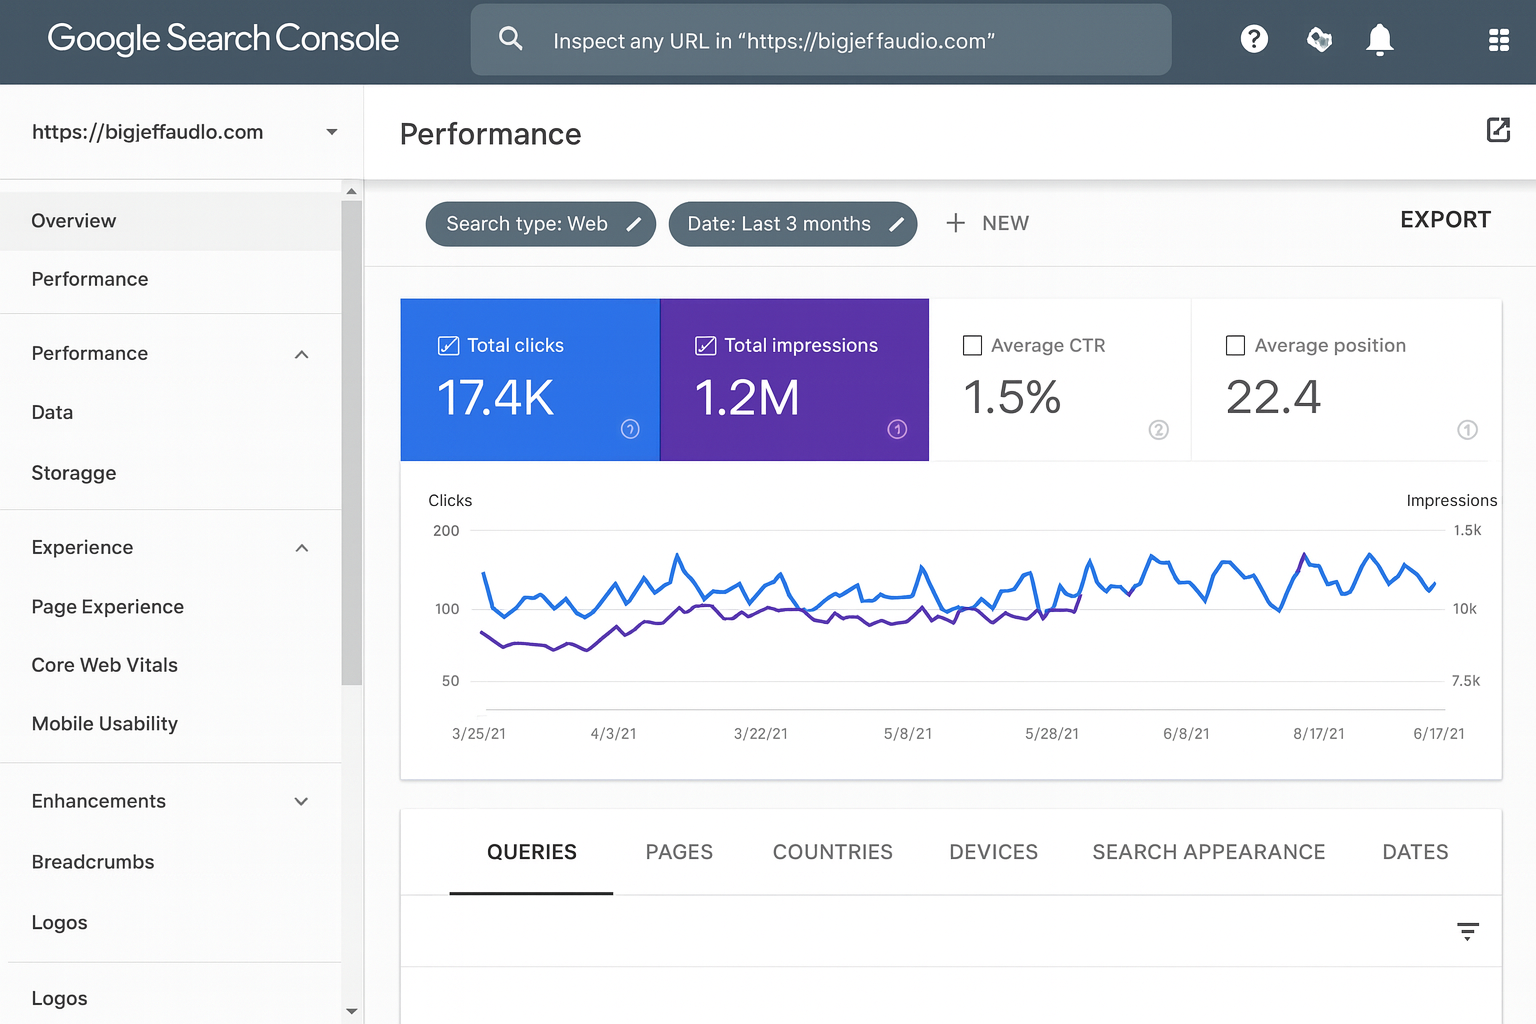The image size is (1536, 1024).
Task: Open the queries table filter icon
Action: pos(1467,932)
